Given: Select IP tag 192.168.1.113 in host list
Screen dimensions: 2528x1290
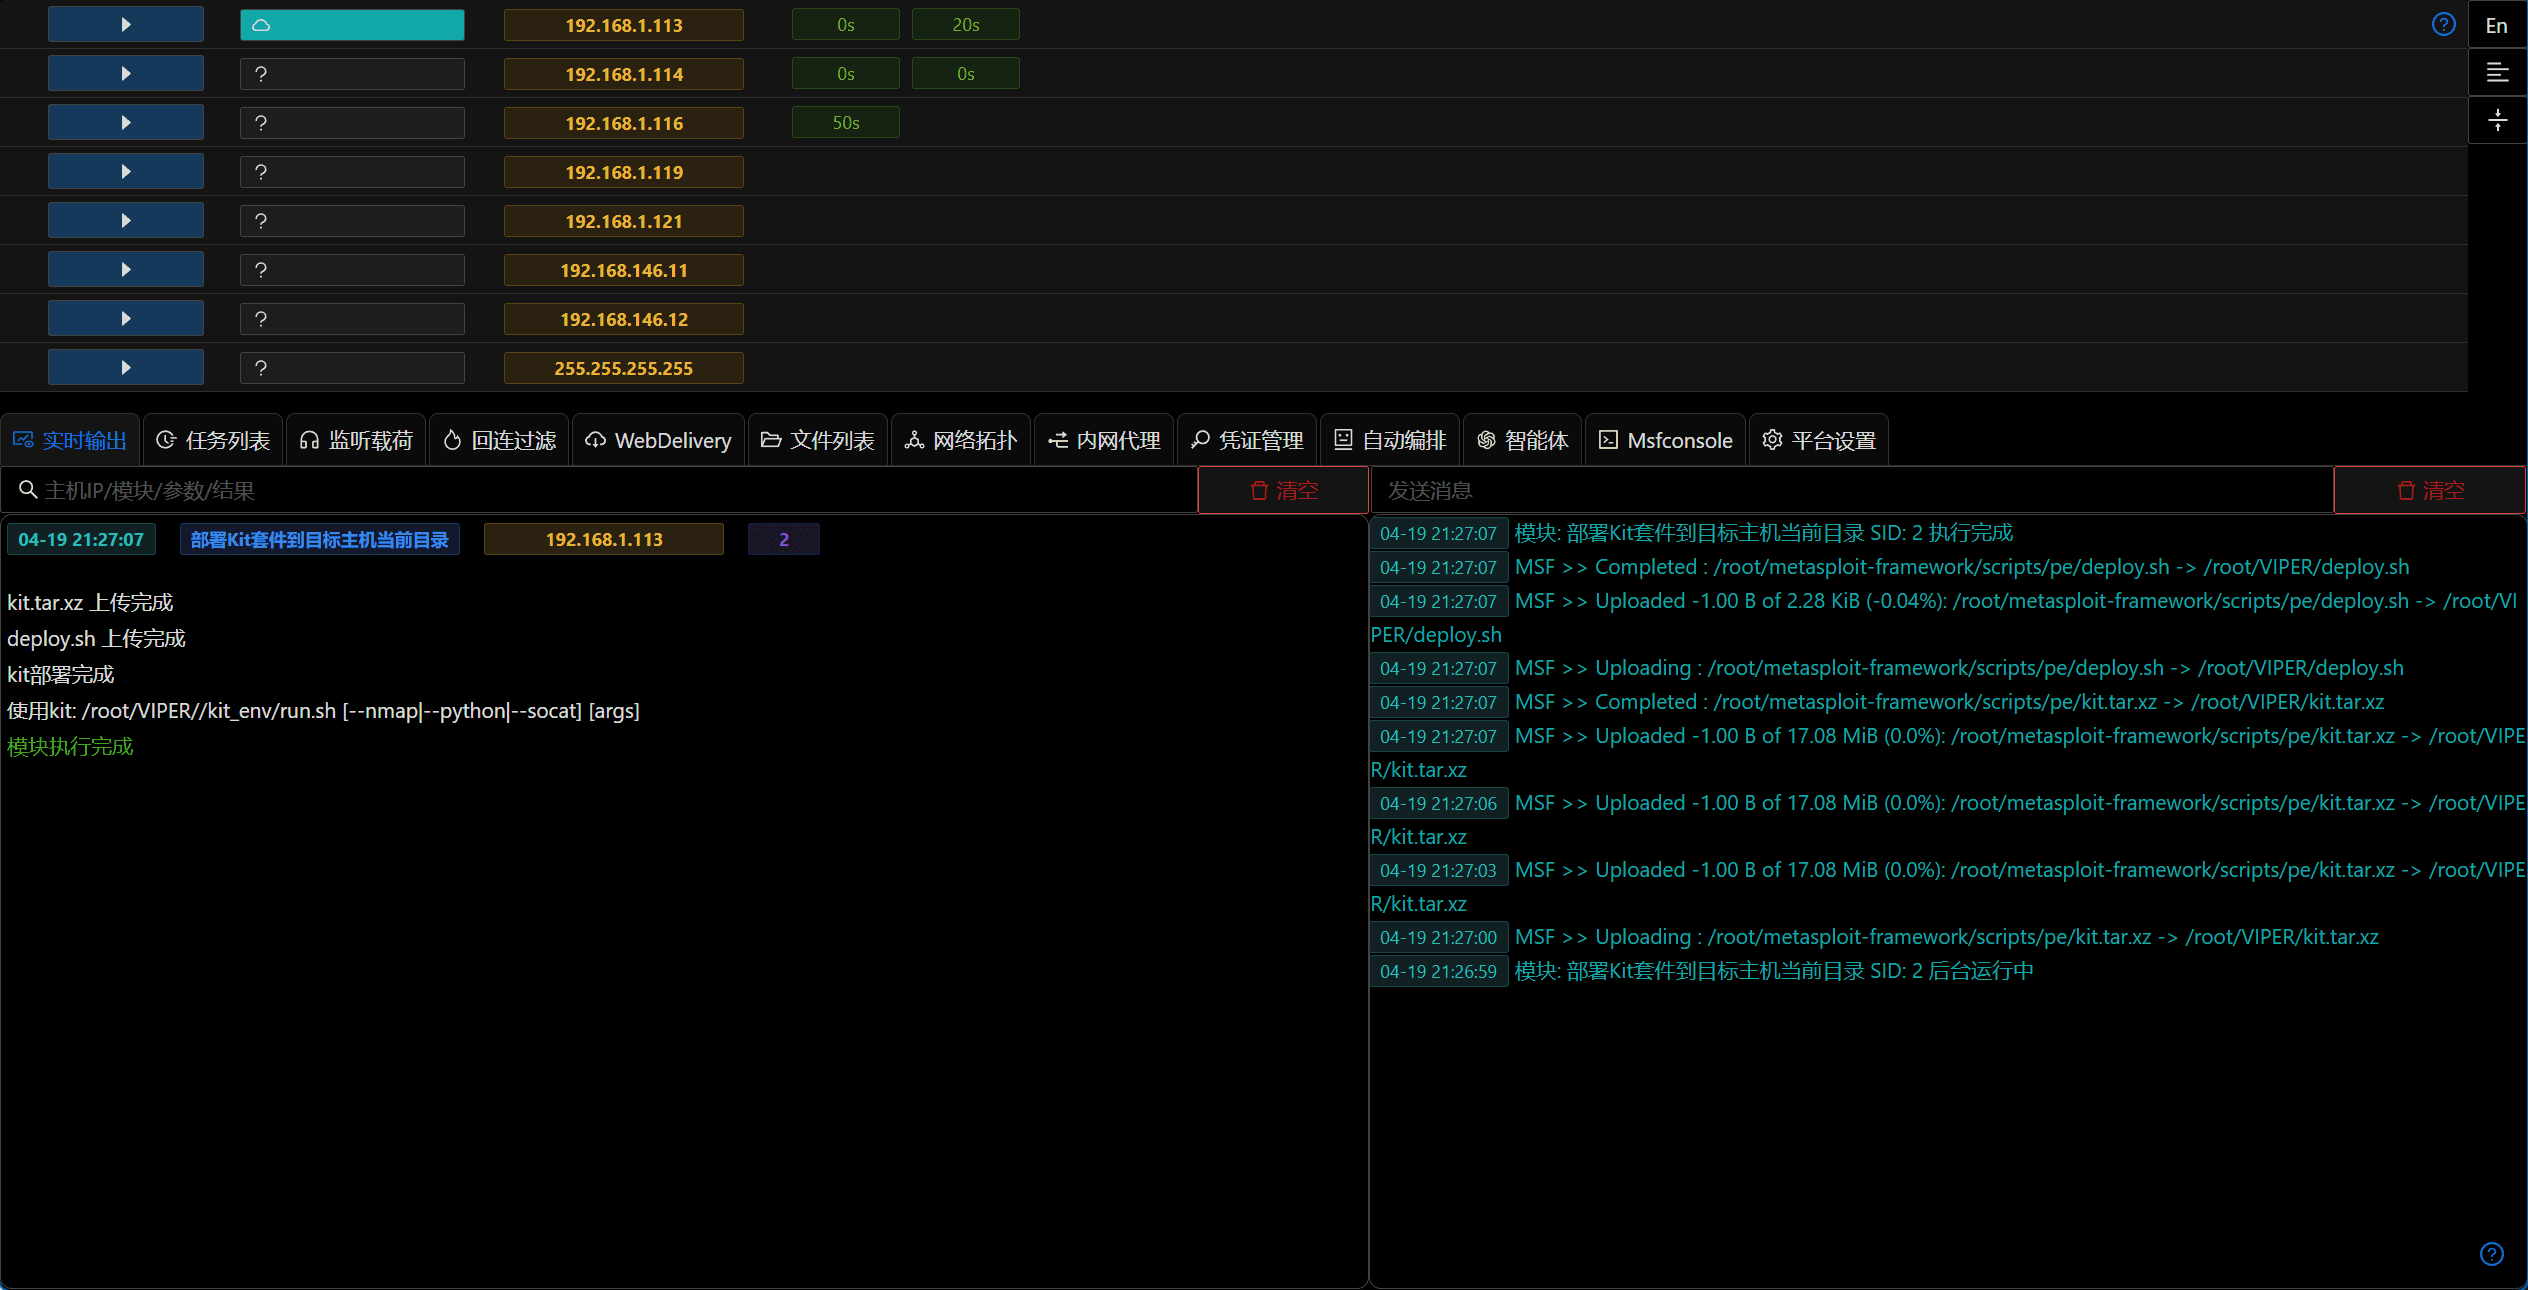Looking at the screenshot, I should 624,25.
